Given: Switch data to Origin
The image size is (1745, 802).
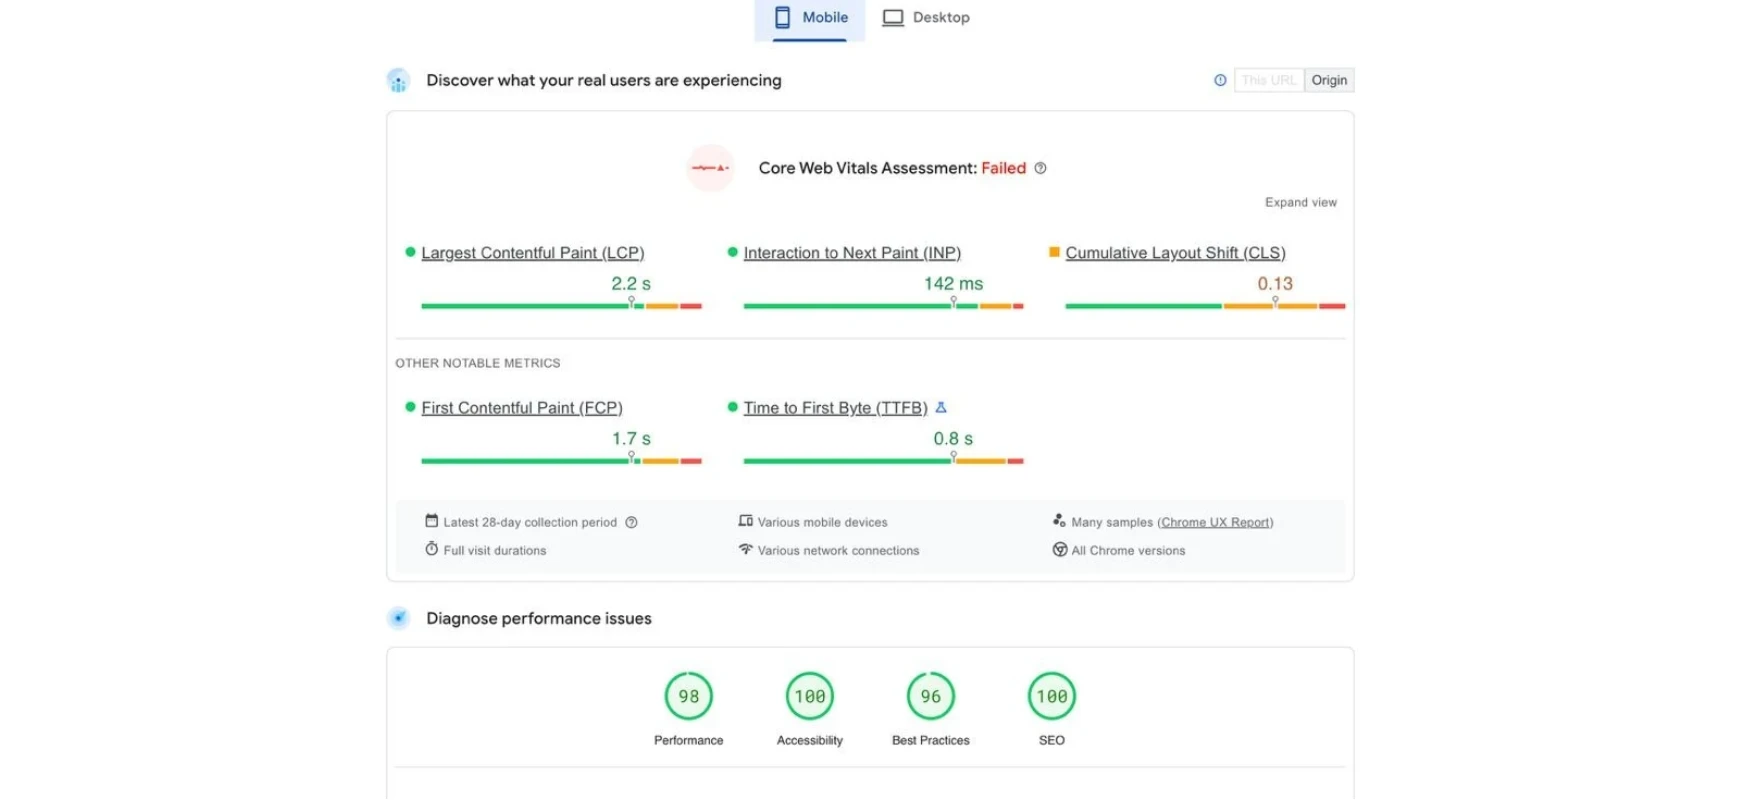Looking at the screenshot, I should click(1329, 80).
